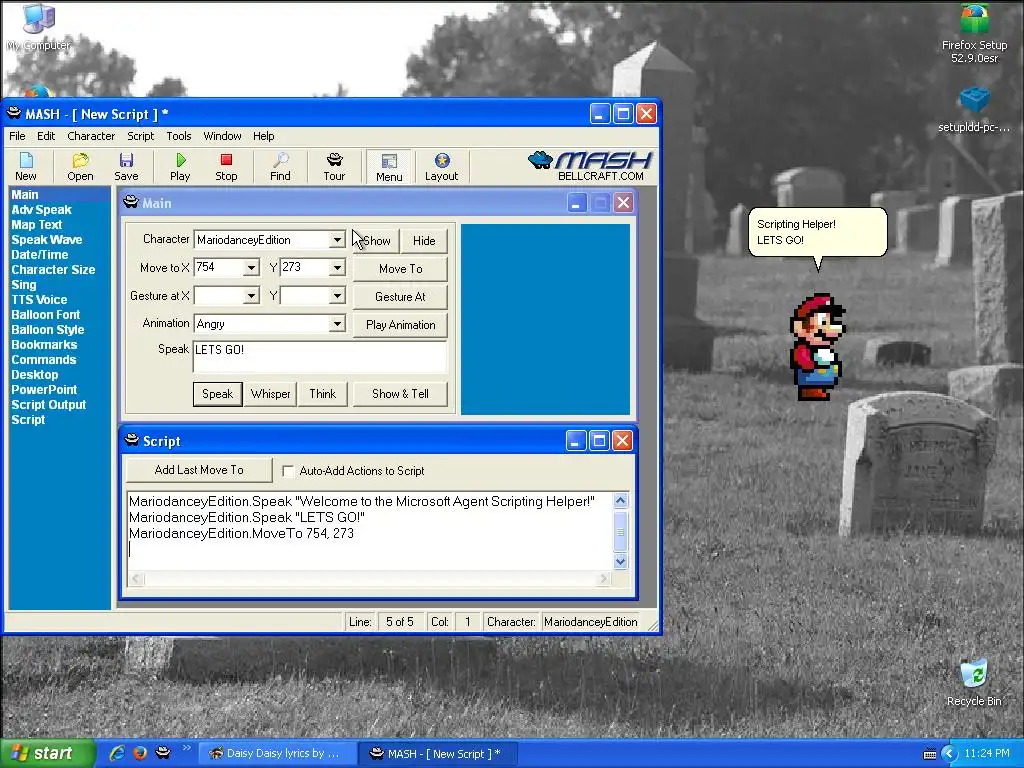Click inside the script text editor area
Viewport: 1024px width, 768px height.
370,531
